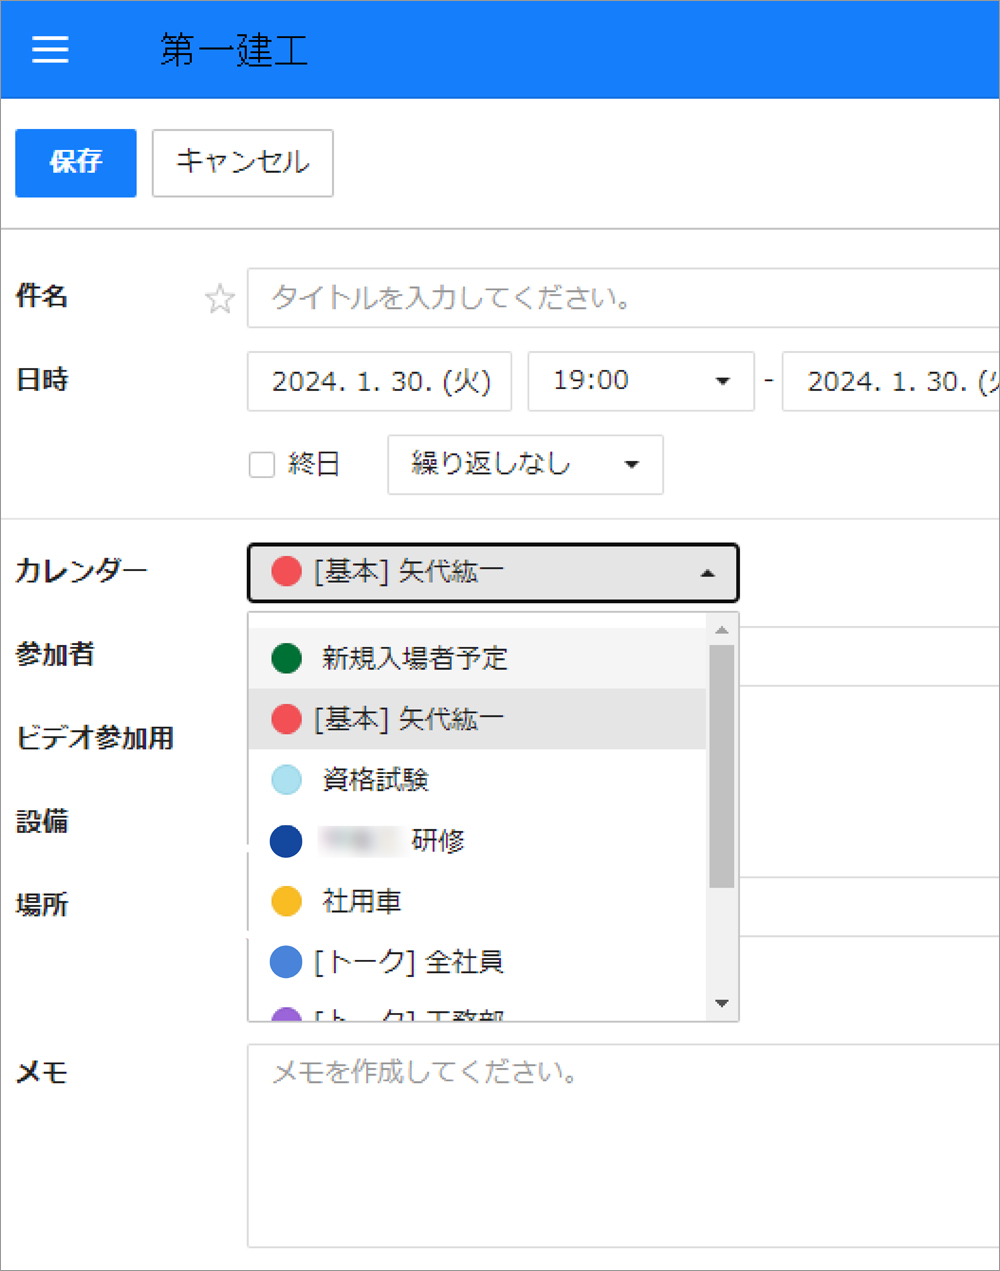
Task: Click the scroll up arrow in calendar list
Action: click(721, 630)
